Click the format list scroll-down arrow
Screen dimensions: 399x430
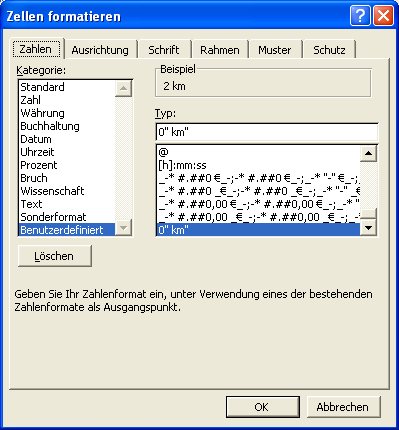pyautogui.click(x=369, y=228)
